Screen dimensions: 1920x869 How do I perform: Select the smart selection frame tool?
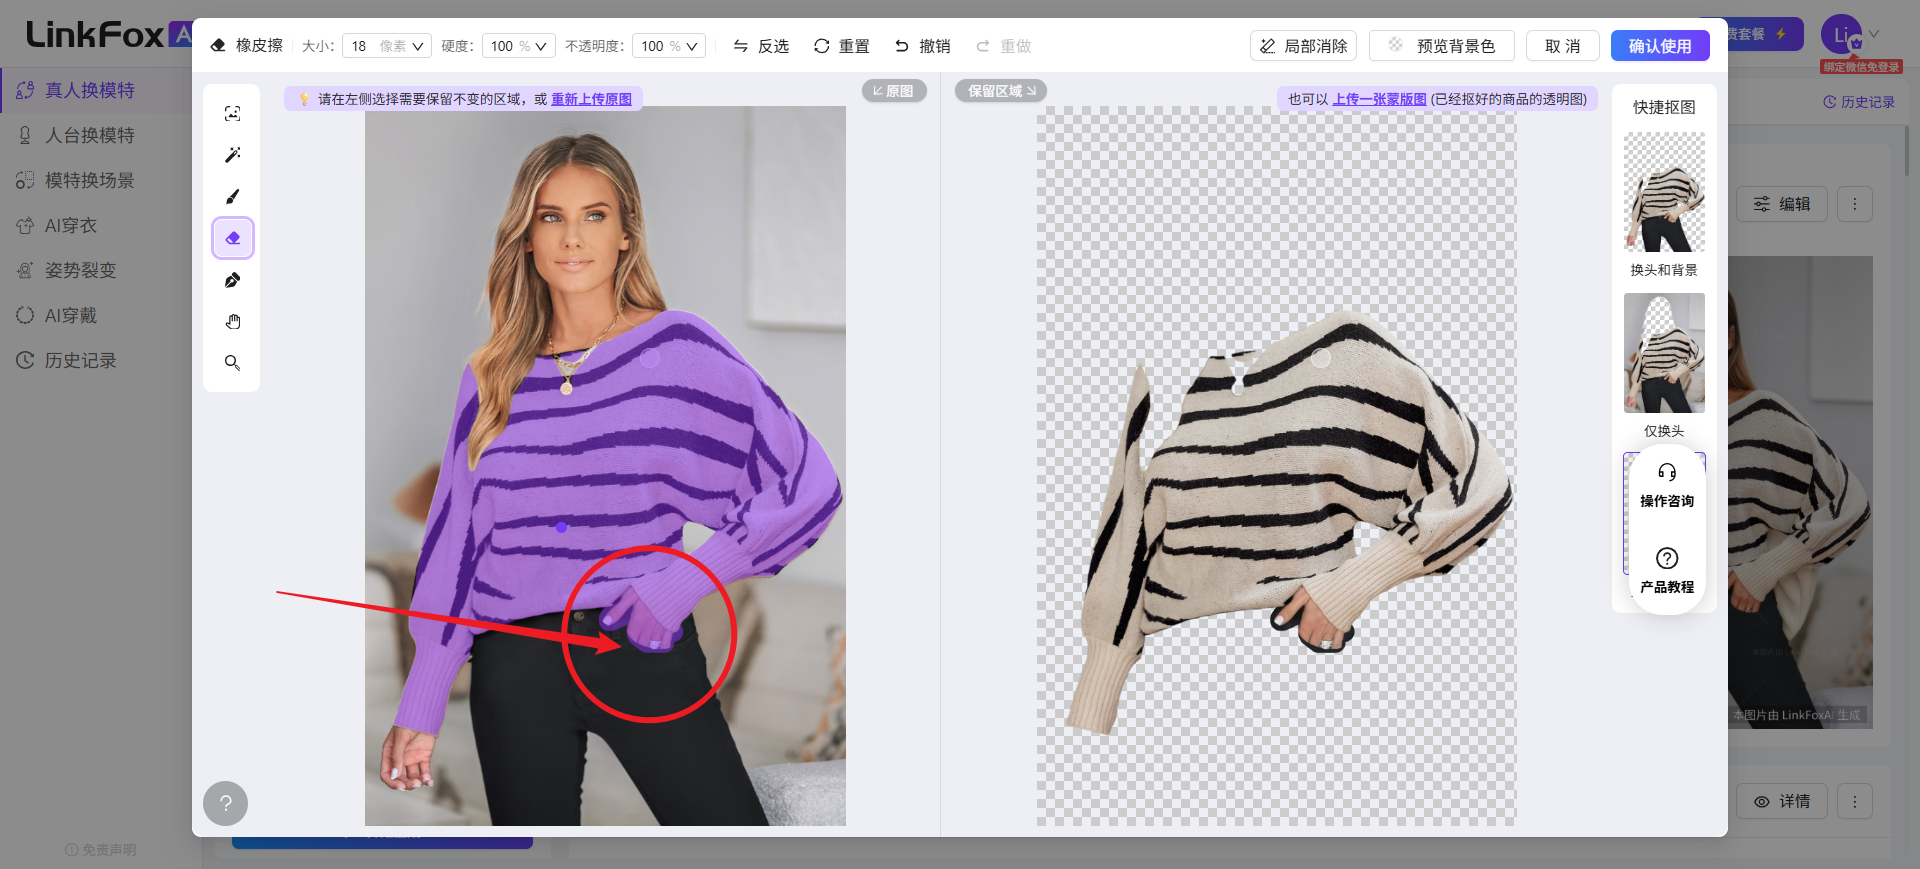pyautogui.click(x=232, y=114)
